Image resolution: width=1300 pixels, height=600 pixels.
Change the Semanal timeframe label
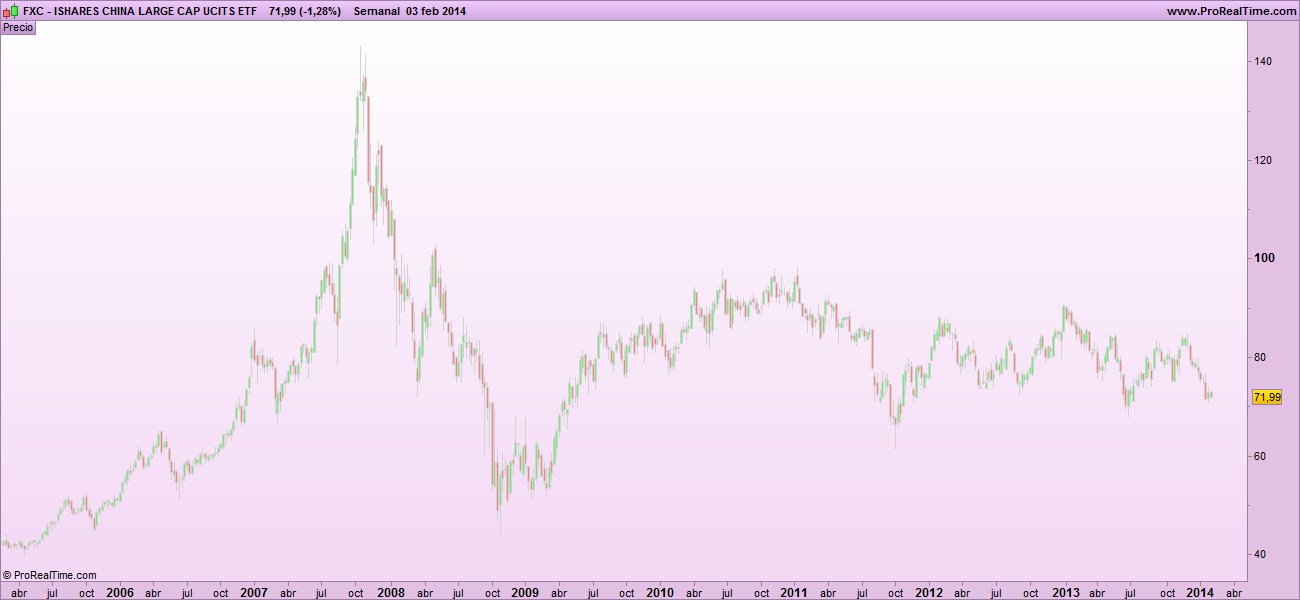tap(377, 11)
